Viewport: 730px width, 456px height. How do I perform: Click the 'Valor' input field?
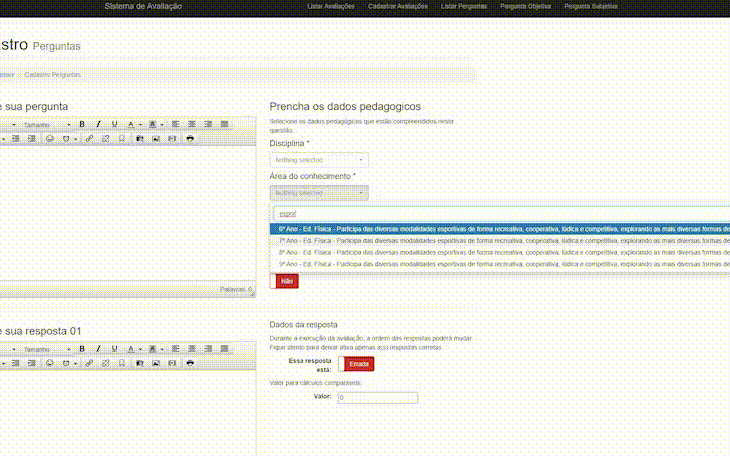377,398
